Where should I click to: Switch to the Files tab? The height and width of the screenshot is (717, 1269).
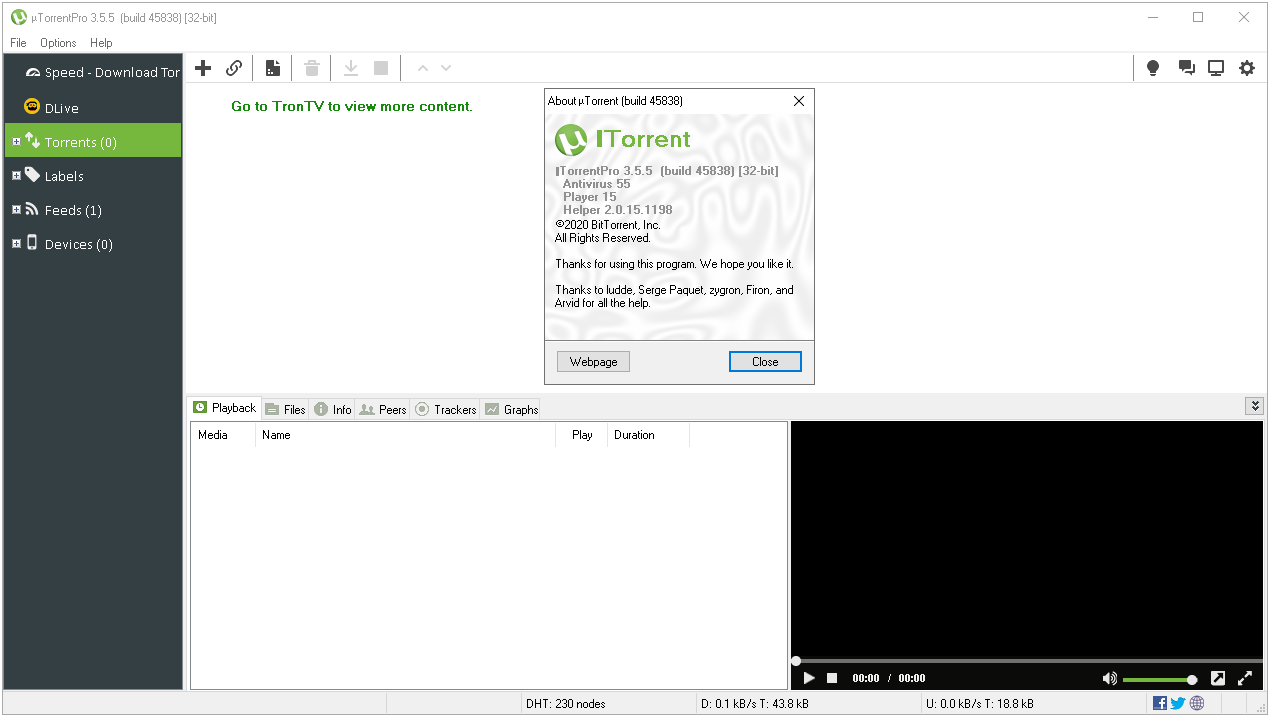click(285, 409)
